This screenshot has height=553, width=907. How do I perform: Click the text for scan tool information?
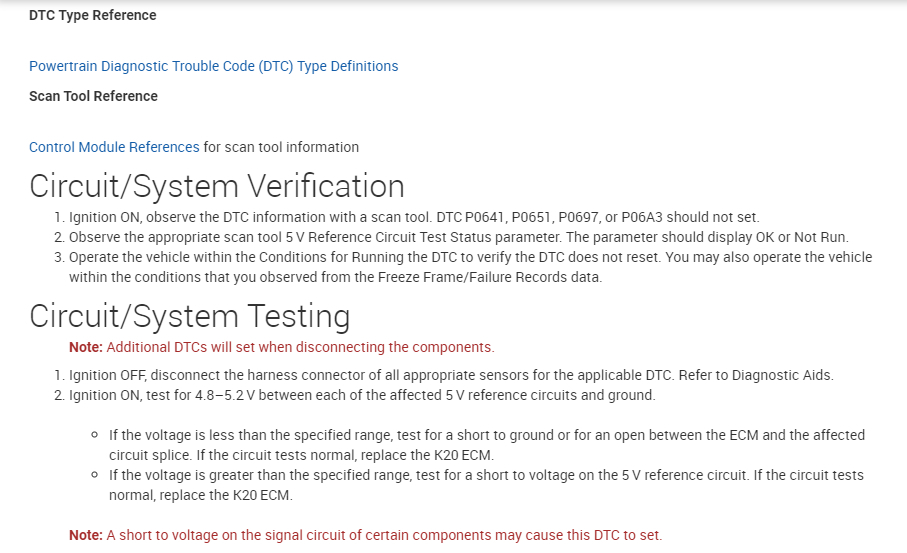281,147
